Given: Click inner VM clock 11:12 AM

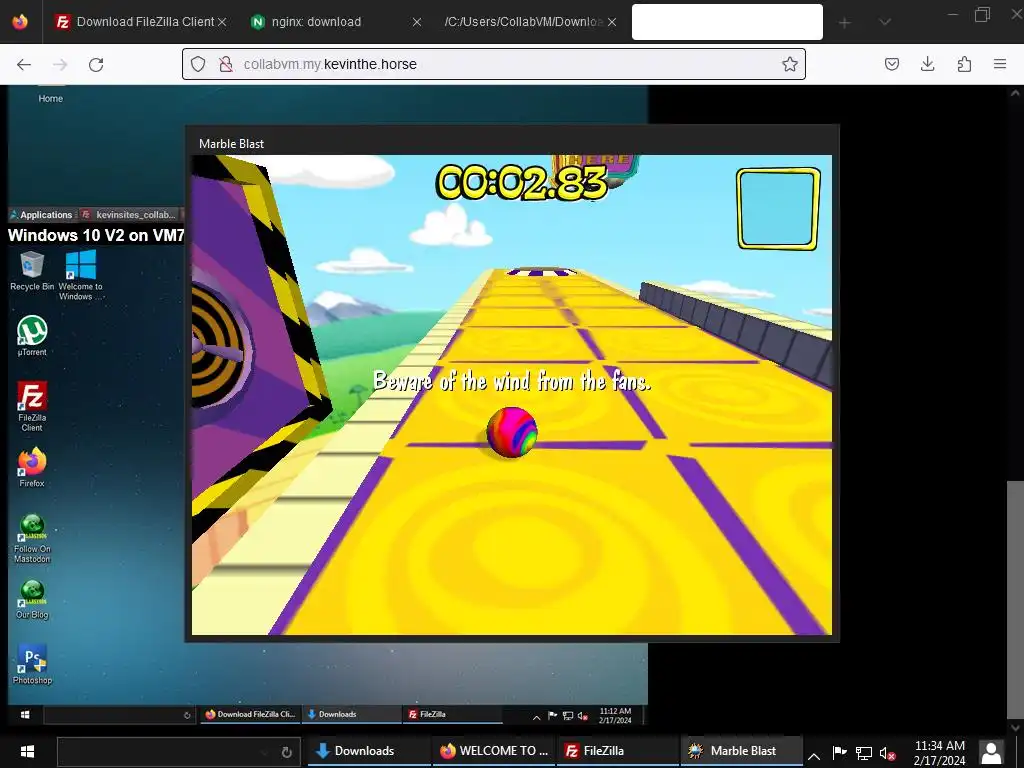Looking at the screenshot, I should coord(615,715).
